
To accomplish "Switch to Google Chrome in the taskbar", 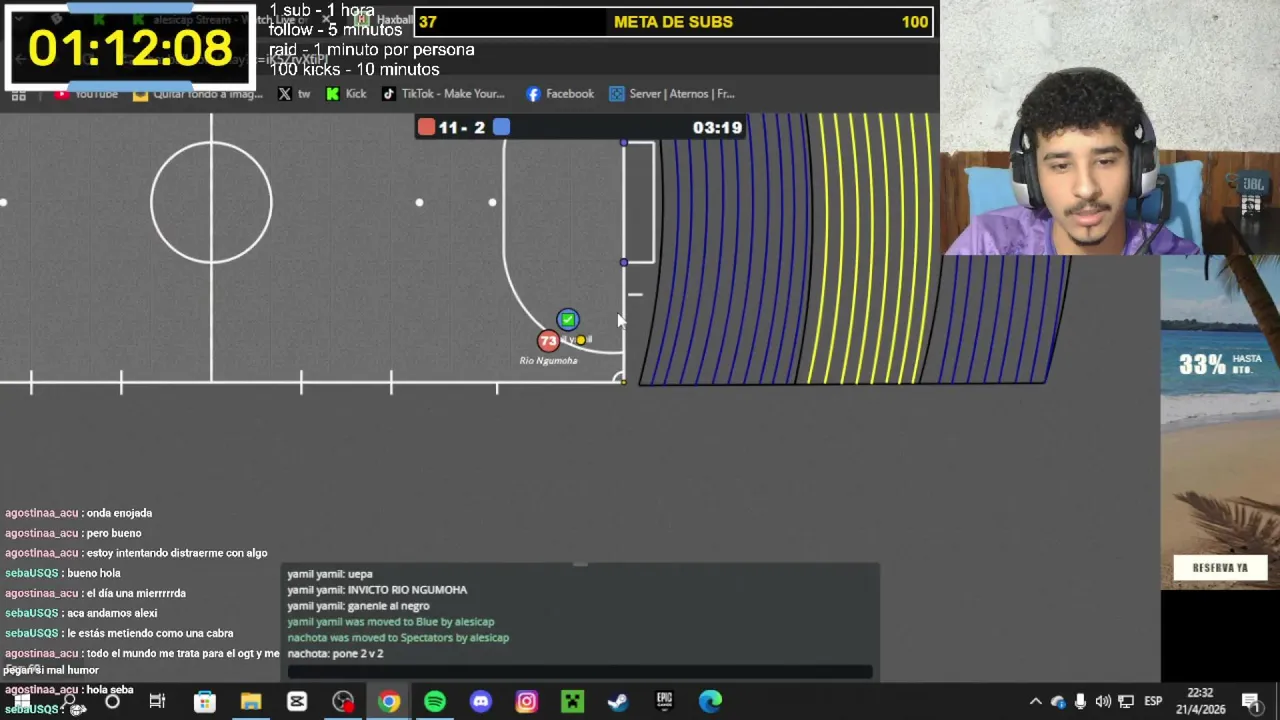I will click(x=389, y=702).
